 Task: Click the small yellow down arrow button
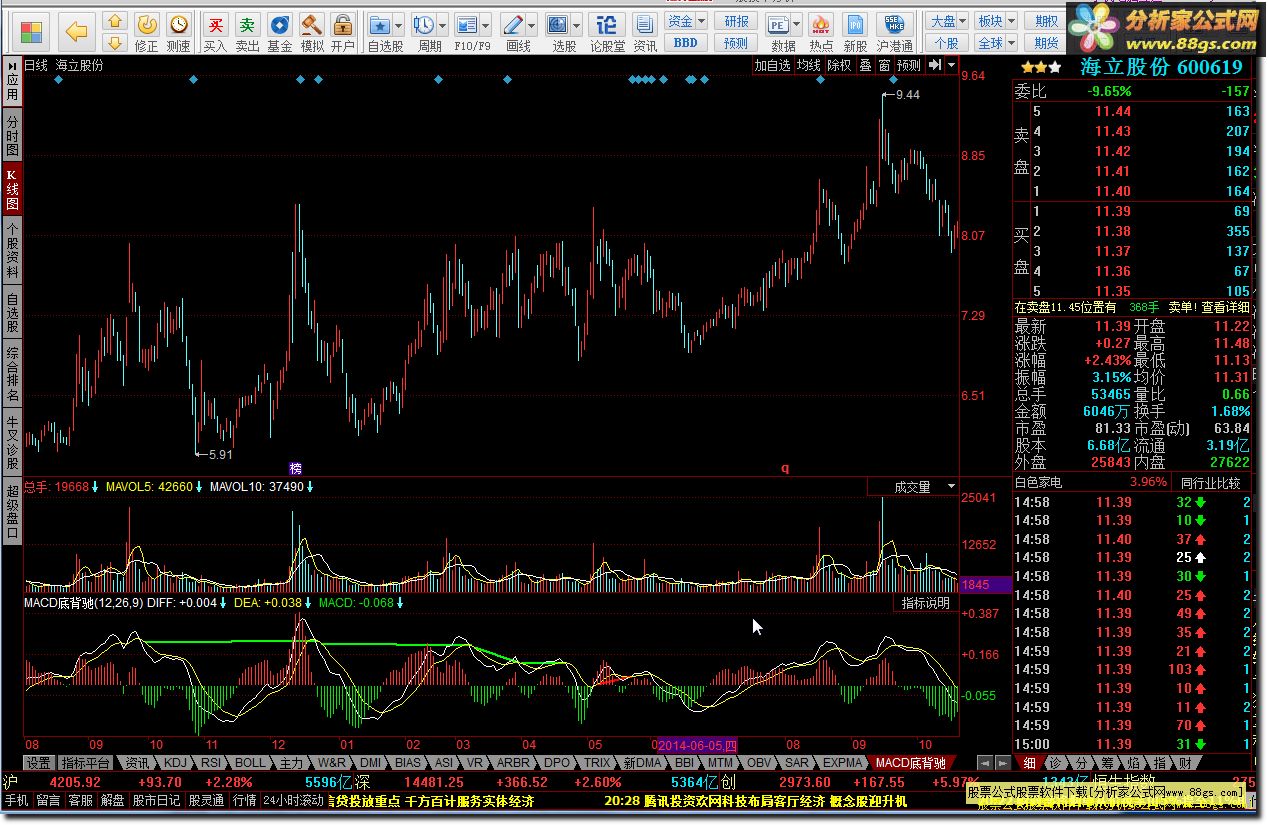coord(115,43)
